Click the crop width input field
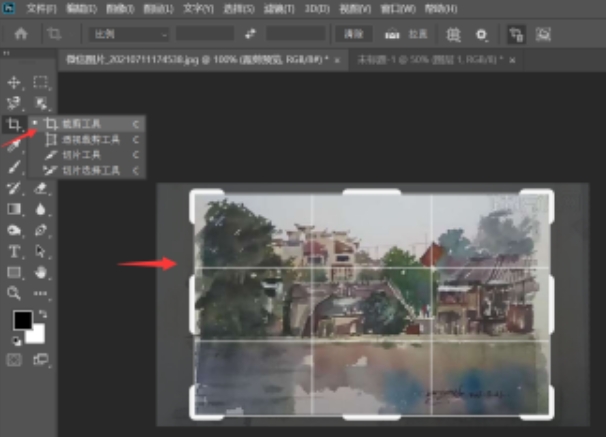606x437 pixels. pyautogui.click(x=205, y=34)
